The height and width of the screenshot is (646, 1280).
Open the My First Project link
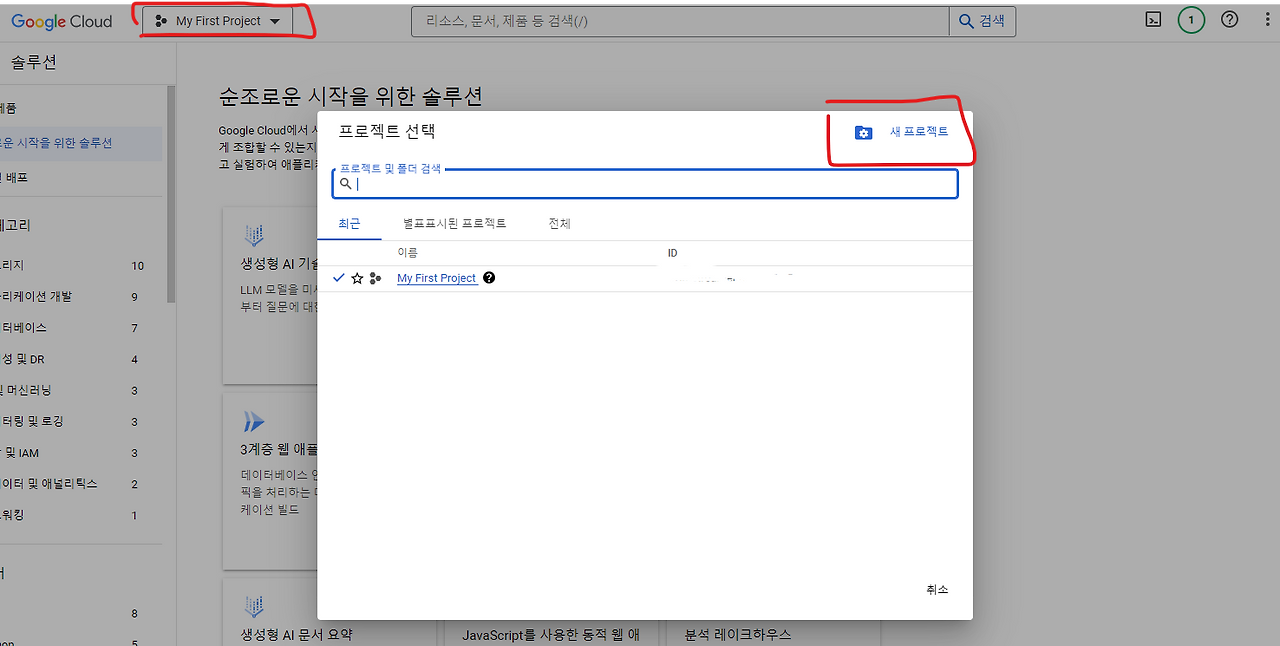pyautogui.click(x=436, y=278)
